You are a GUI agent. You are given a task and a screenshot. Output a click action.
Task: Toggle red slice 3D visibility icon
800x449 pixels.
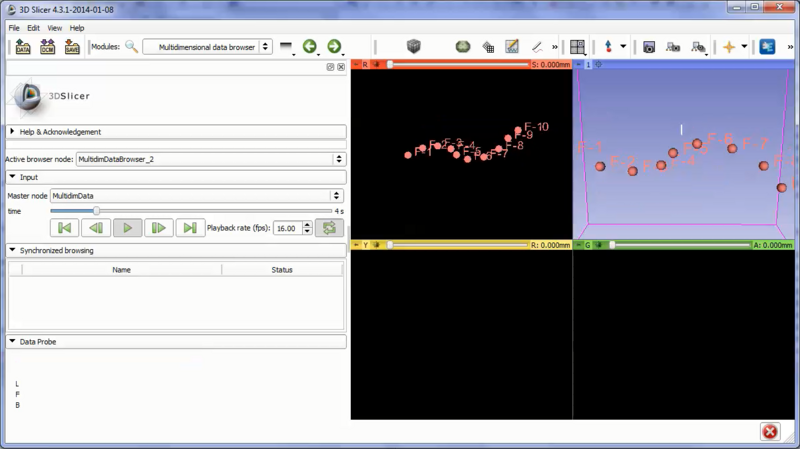click(x=377, y=65)
